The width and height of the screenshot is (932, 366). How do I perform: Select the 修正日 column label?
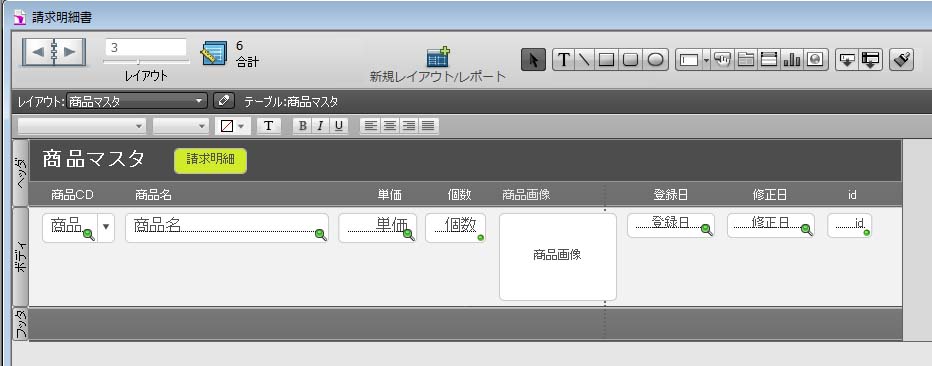click(x=770, y=195)
